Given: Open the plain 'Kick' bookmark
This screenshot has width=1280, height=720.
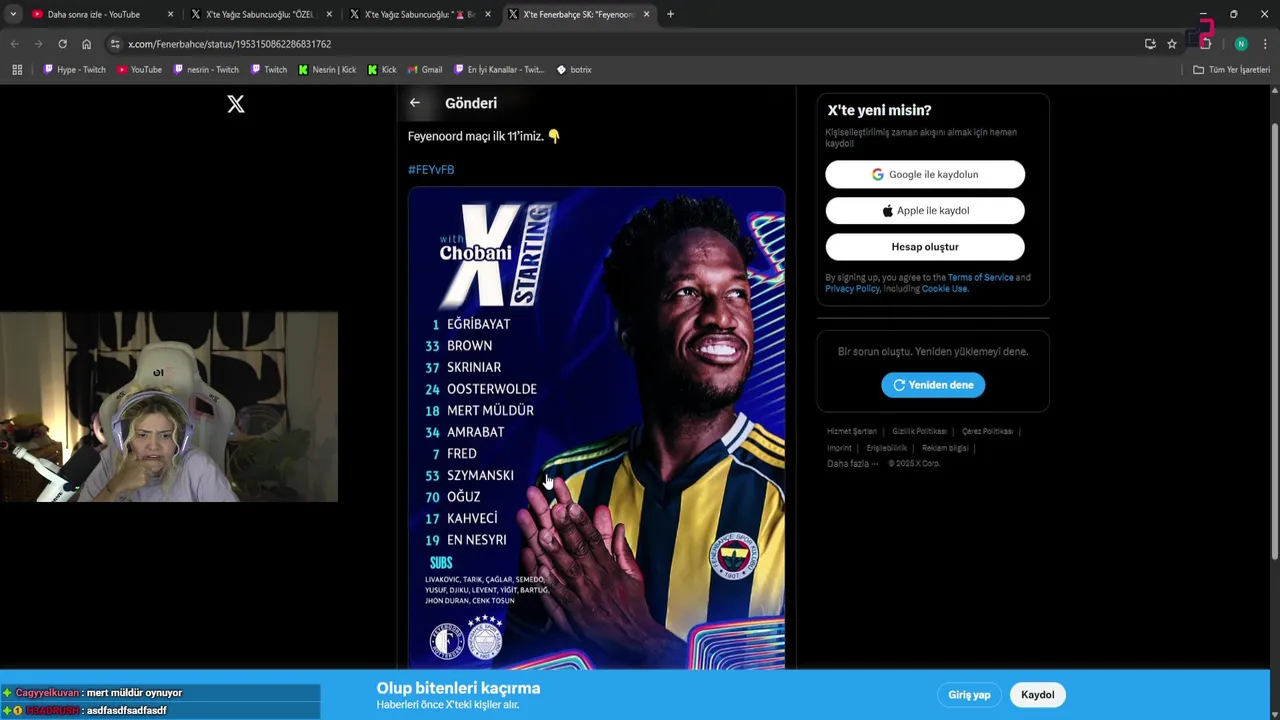Looking at the screenshot, I should 382,70.
